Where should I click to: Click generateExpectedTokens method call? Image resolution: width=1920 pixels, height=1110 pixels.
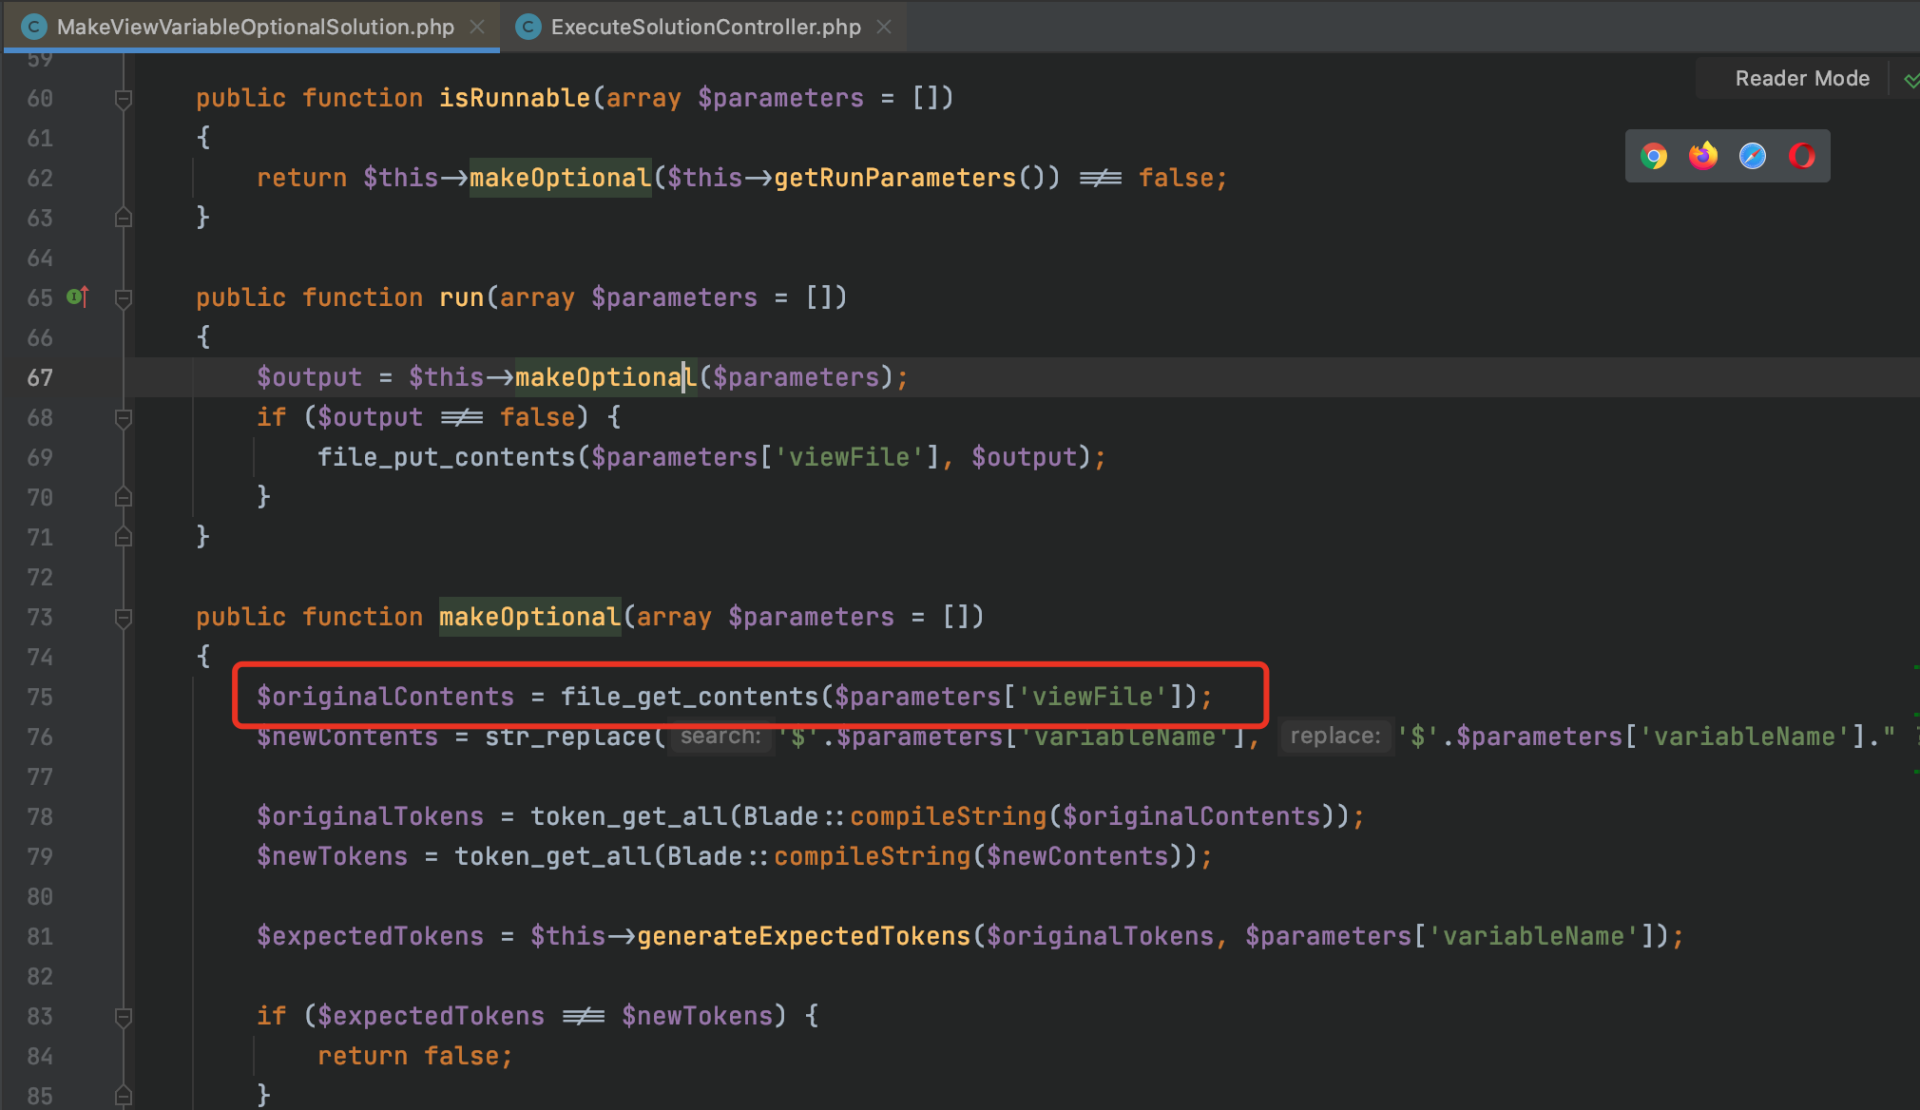(x=804, y=937)
